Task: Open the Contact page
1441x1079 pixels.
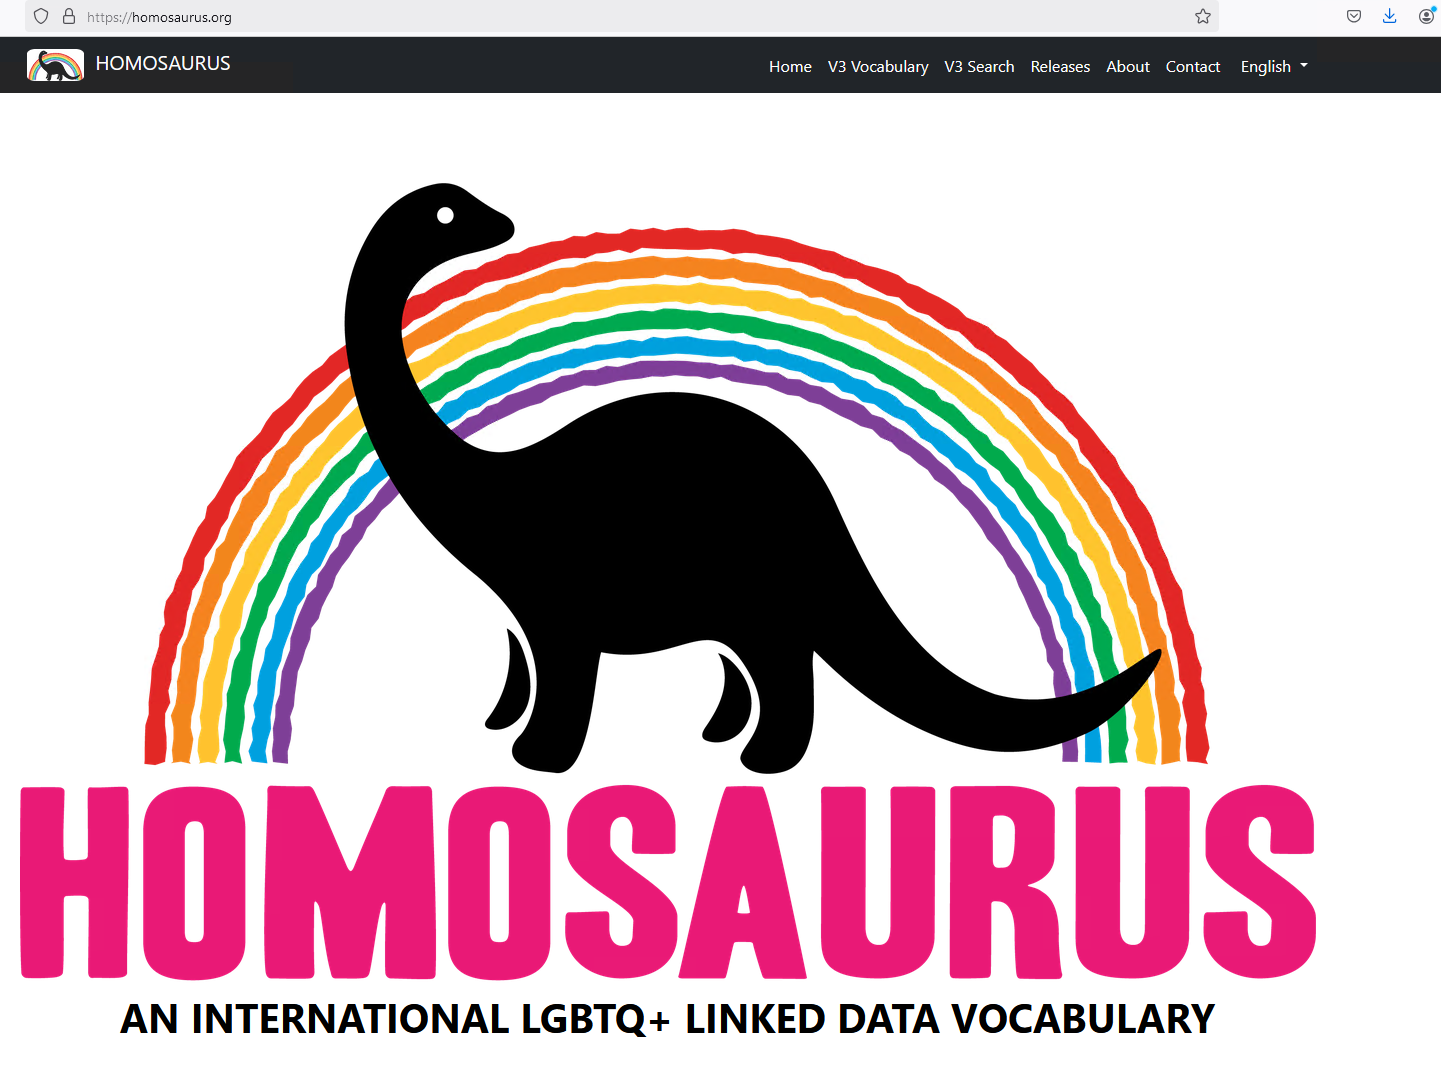Action: 1193,66
